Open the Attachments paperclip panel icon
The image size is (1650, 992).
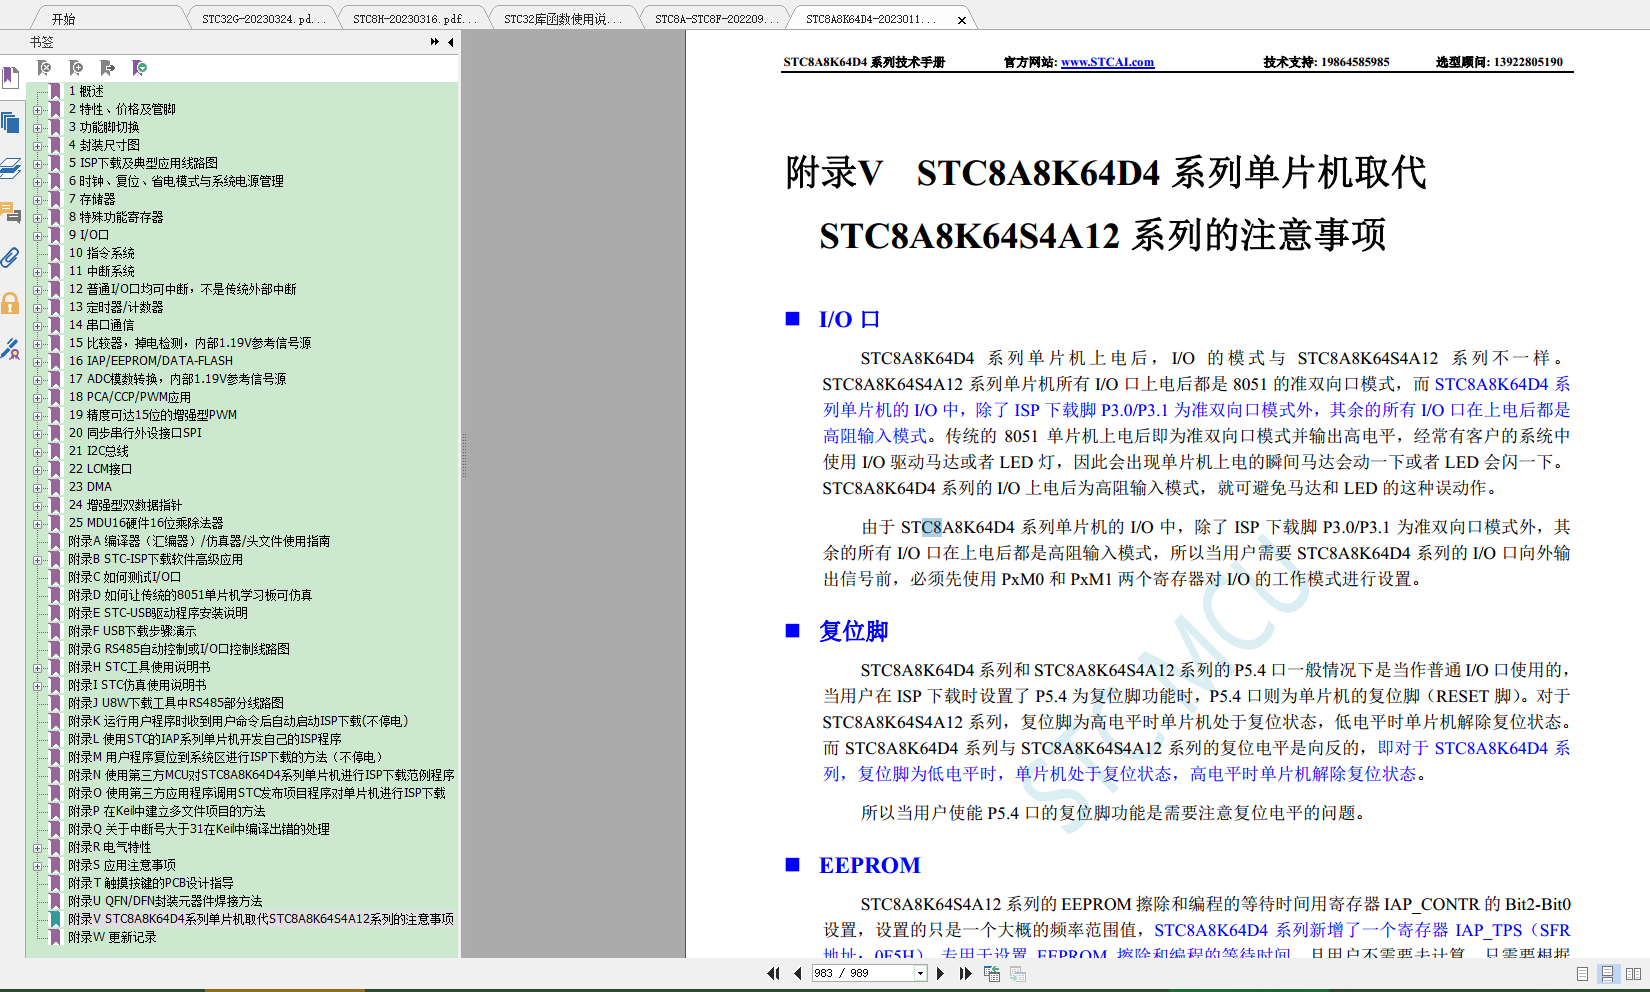tap(10, 257)
